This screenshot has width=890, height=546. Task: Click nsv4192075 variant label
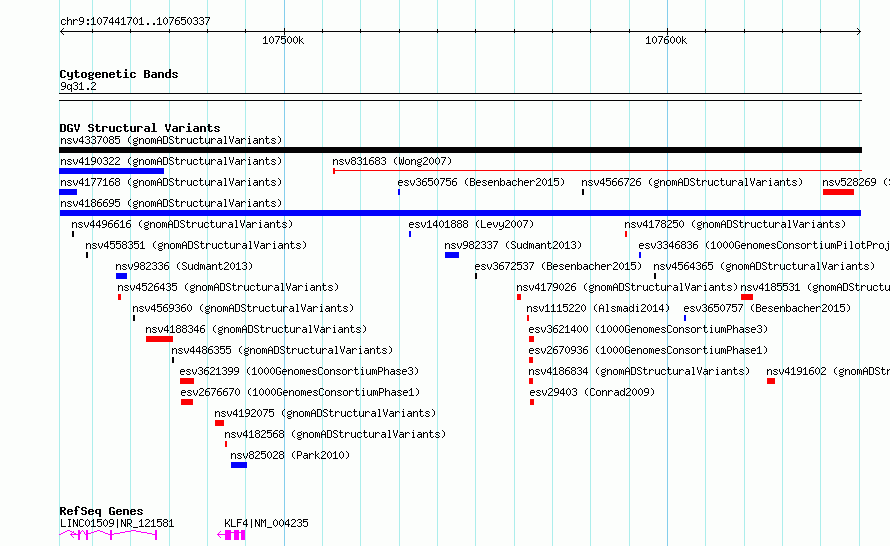tap(325, 413)
